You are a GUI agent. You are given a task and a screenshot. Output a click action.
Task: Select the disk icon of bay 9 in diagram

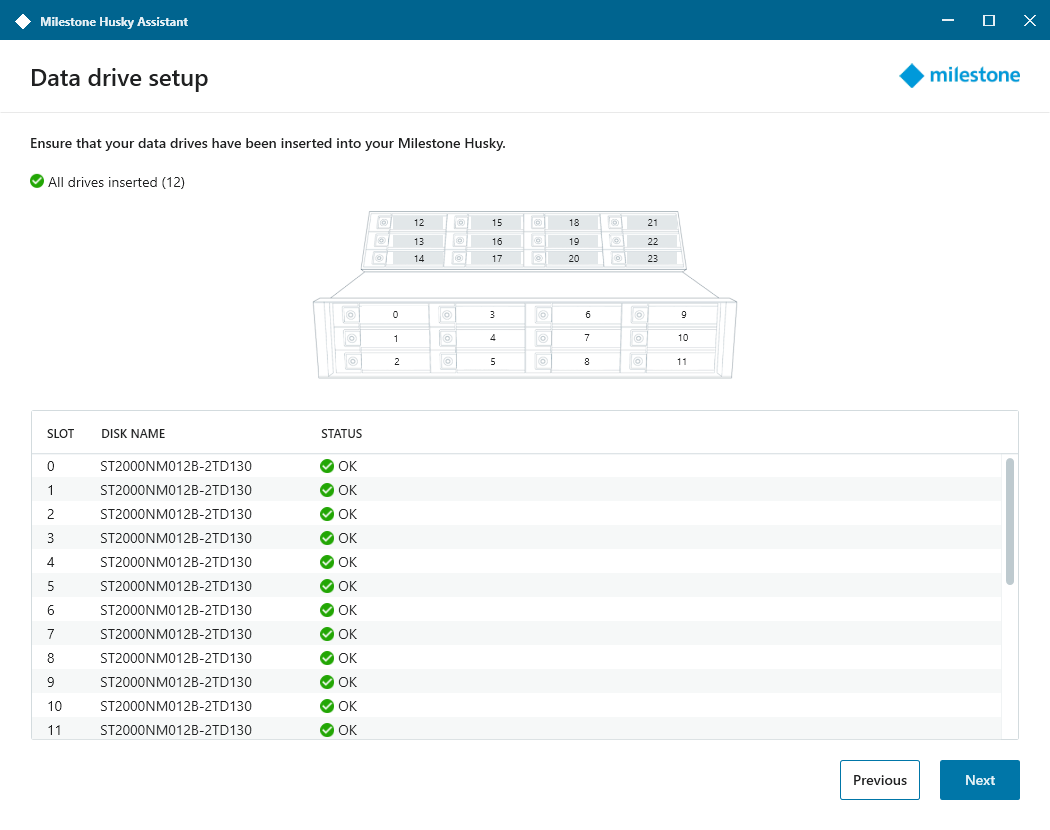coord(640,315)
